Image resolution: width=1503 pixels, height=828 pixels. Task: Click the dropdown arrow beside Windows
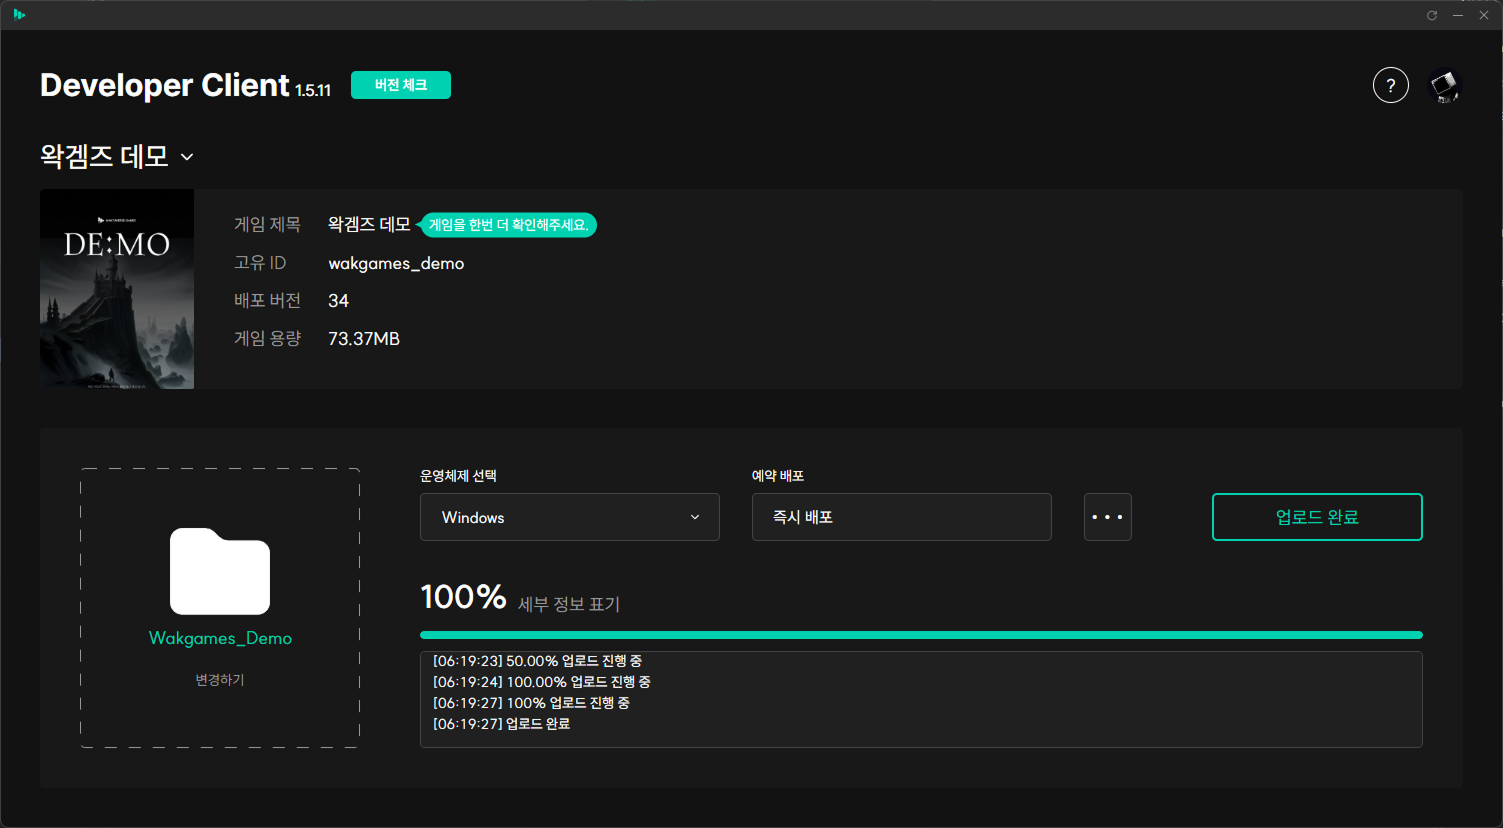(x=695, y=517)
